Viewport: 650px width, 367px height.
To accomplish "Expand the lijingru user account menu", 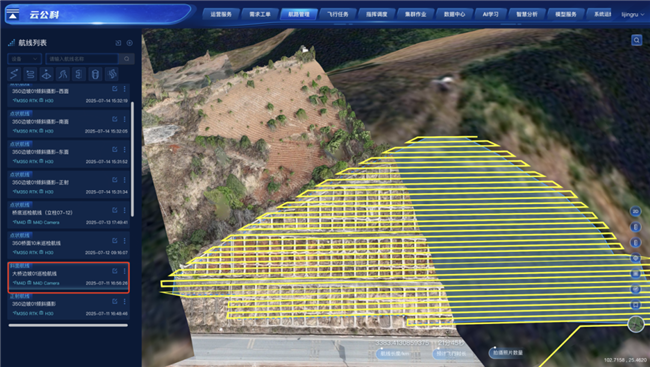I will click(633, 15).
